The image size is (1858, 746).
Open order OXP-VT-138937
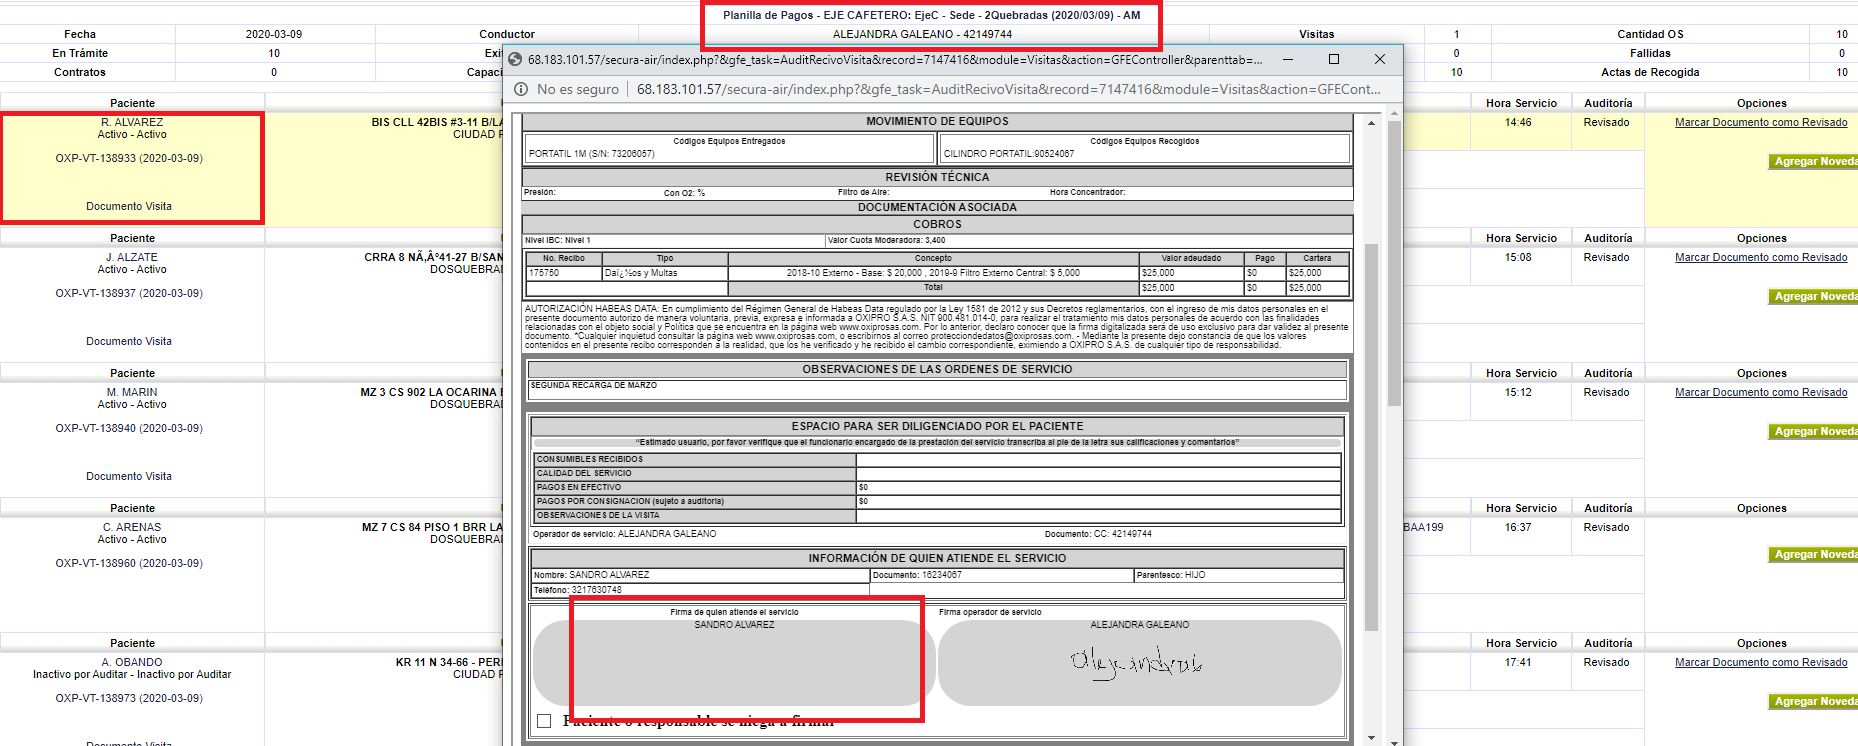129,293
